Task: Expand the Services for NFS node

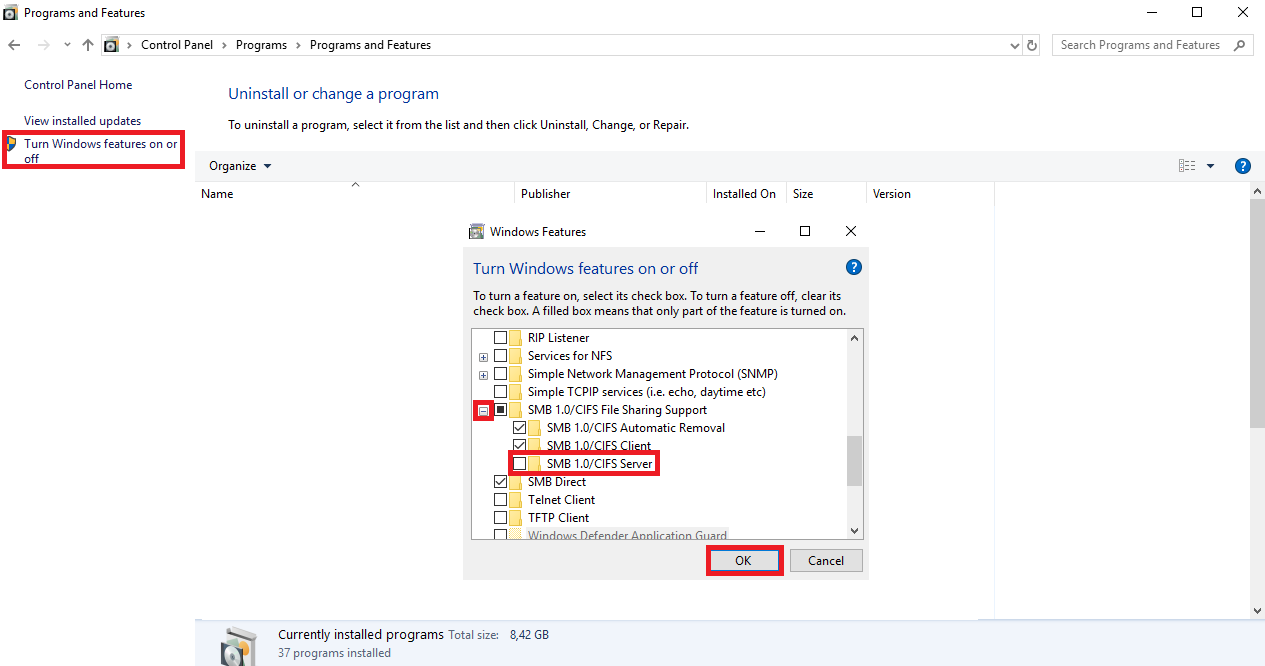Action: (483, 356)
